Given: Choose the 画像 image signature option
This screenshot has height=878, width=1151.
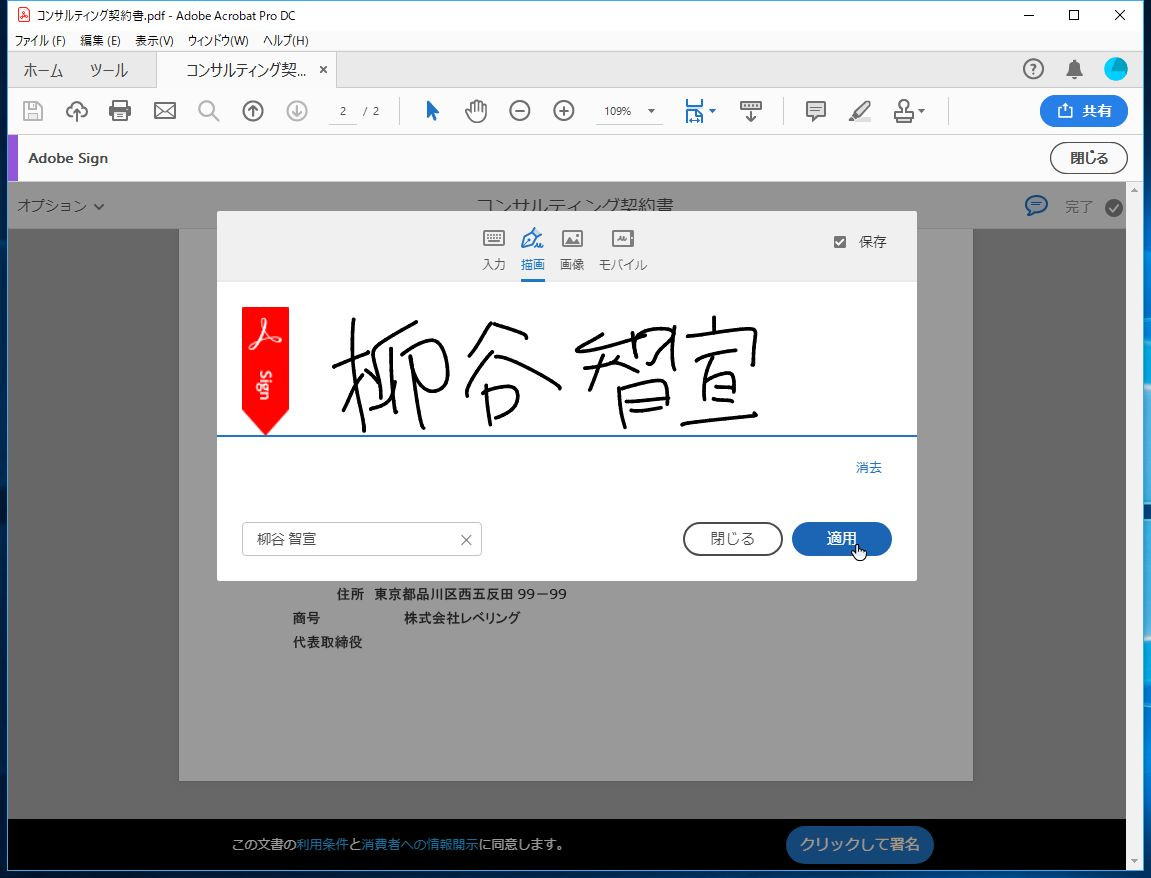Looking at the screenshot, I should (572, 248).
